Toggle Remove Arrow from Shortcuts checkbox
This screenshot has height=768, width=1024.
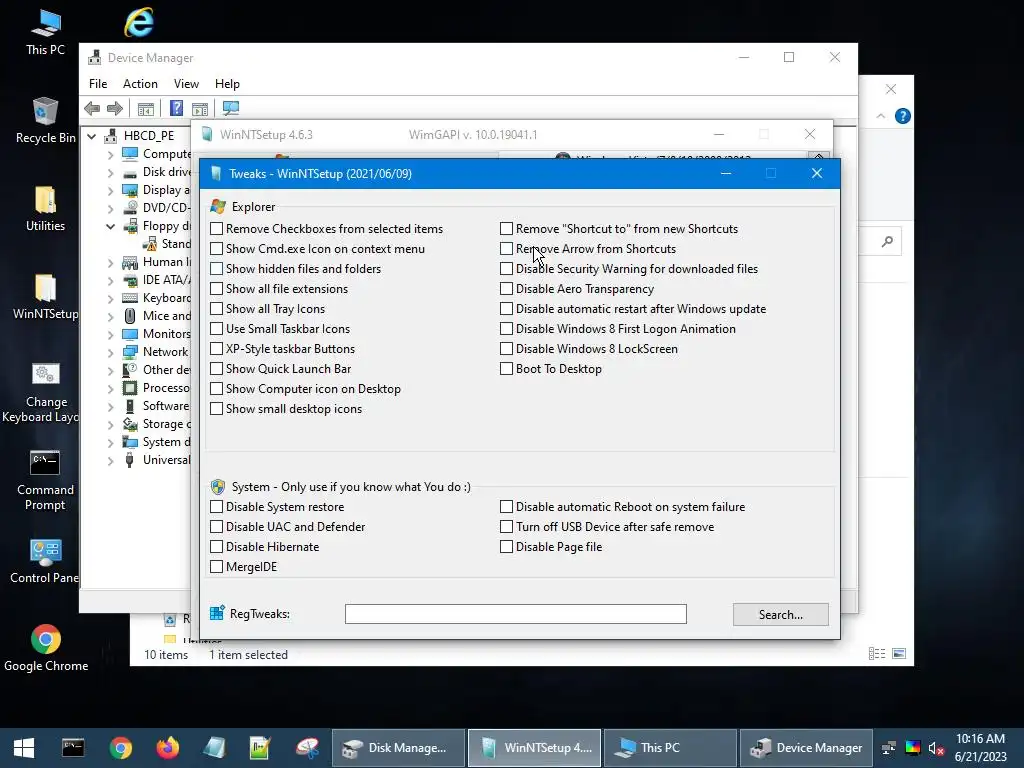tap(506, 249)
